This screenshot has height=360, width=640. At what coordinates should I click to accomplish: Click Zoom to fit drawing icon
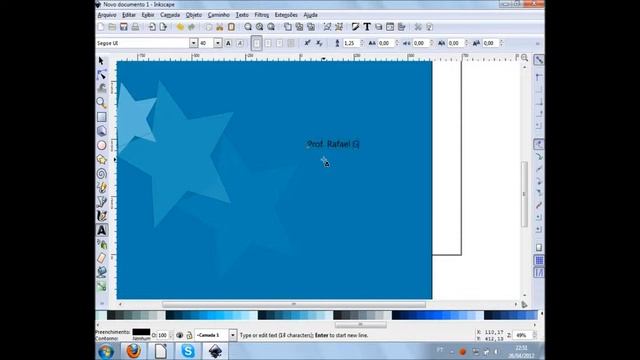(260, 27)
